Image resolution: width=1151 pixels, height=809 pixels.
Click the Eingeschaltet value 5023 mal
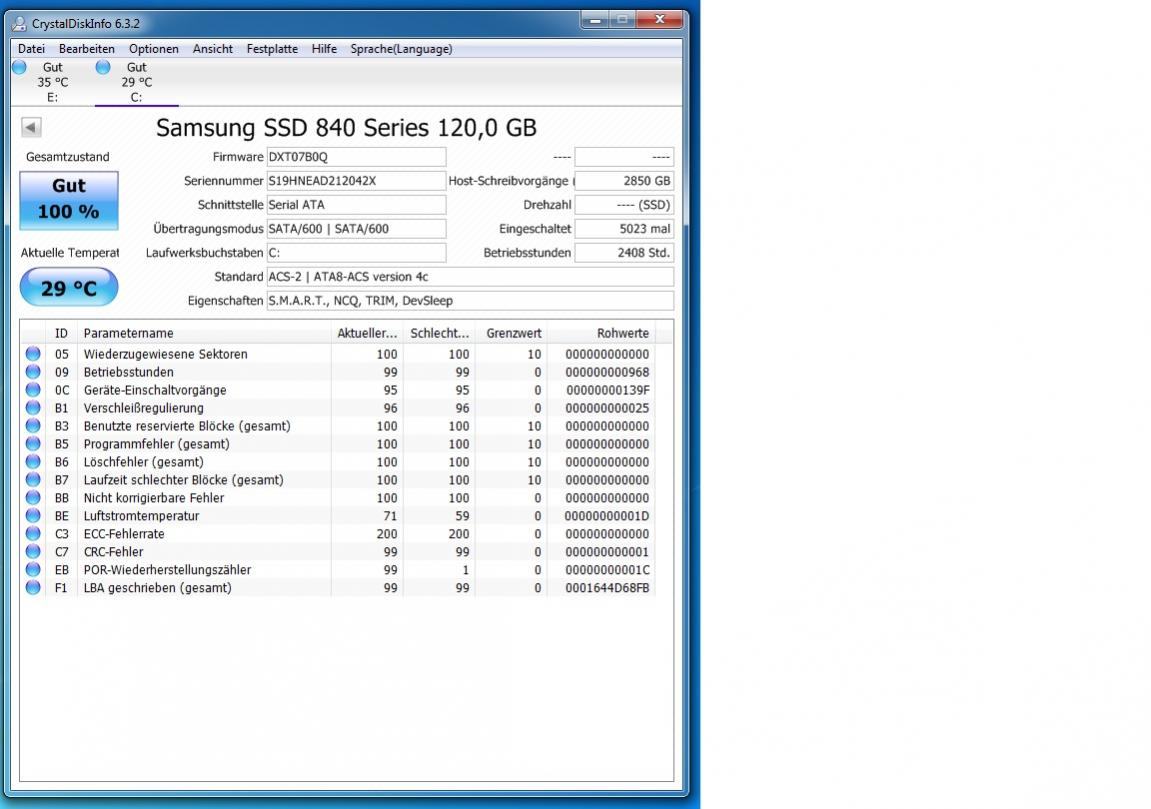click(x=624, y=228)
